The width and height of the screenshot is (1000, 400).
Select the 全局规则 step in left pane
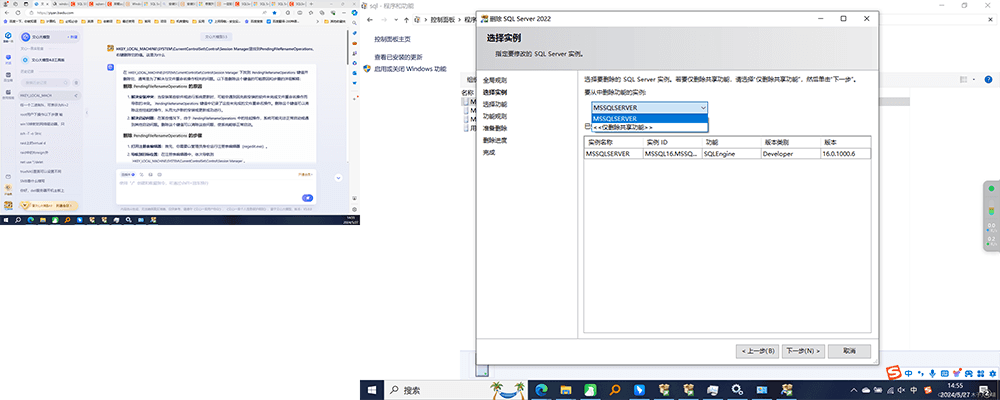(495, 80)
